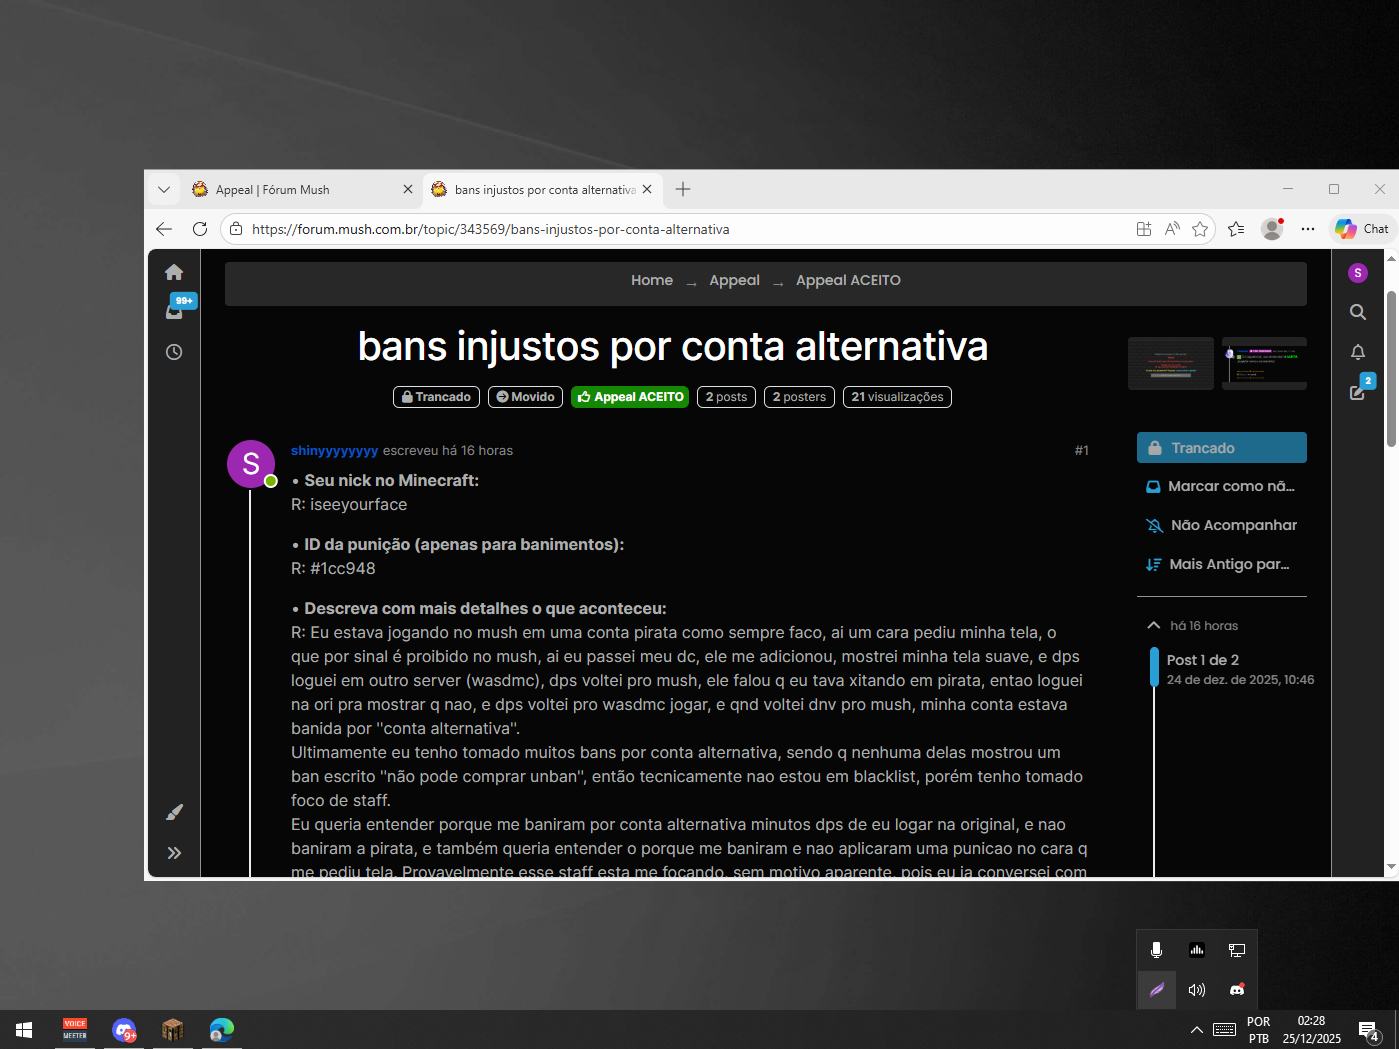The height and width of the screenshot is (1049, 1399).
Task: Open Microsoft Edge taskbar icon
Action: tap(222, 1030)
